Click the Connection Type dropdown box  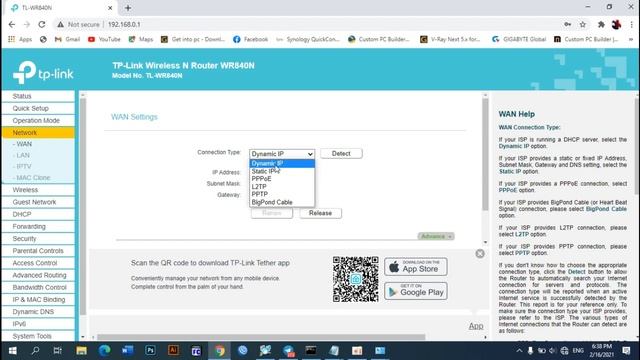282,154
